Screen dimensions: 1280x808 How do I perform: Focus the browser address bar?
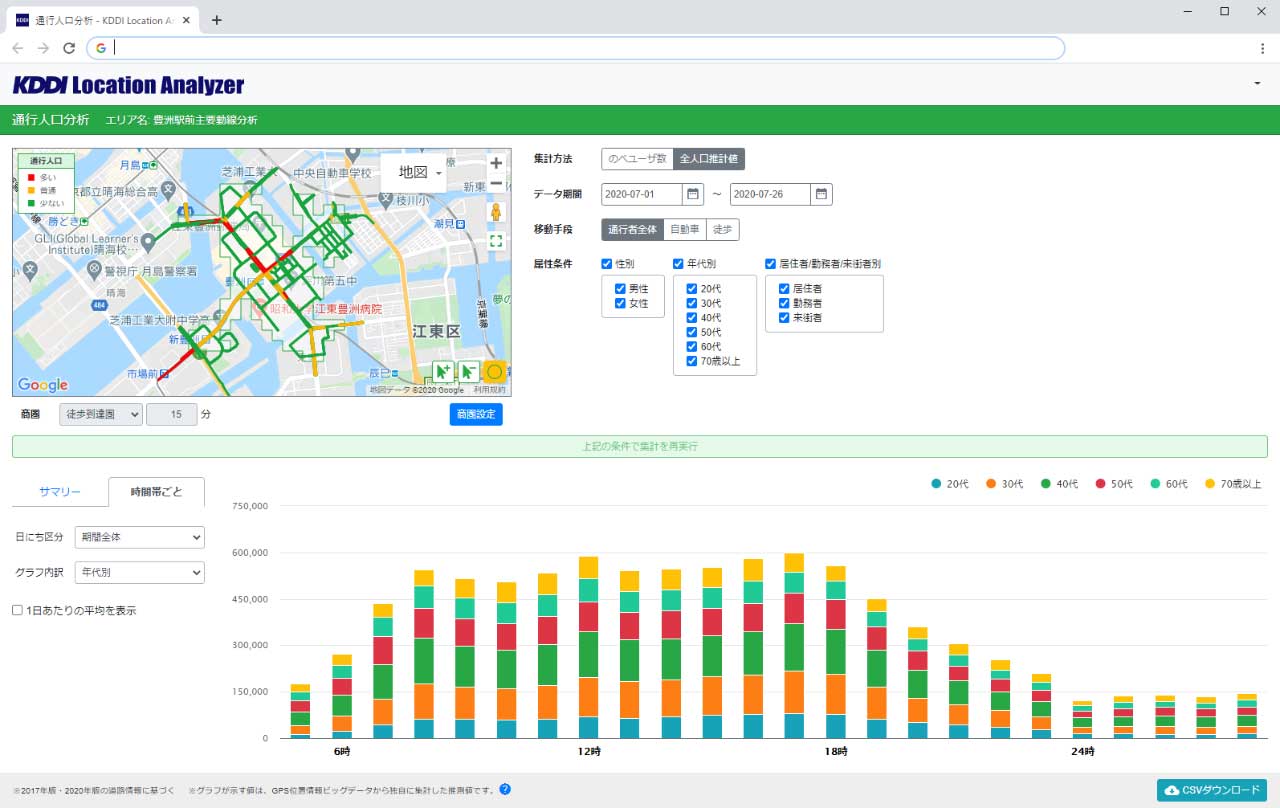[575, 48]
